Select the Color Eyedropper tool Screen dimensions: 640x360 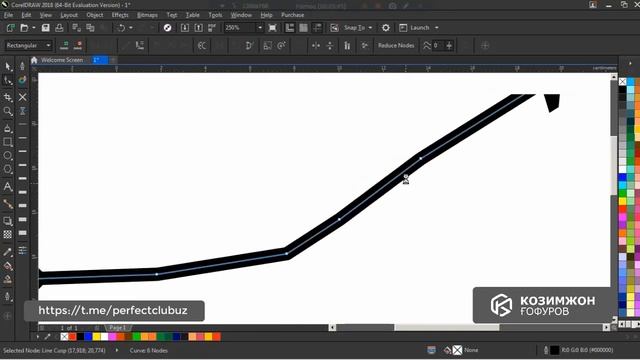click(x=8, y=252)
